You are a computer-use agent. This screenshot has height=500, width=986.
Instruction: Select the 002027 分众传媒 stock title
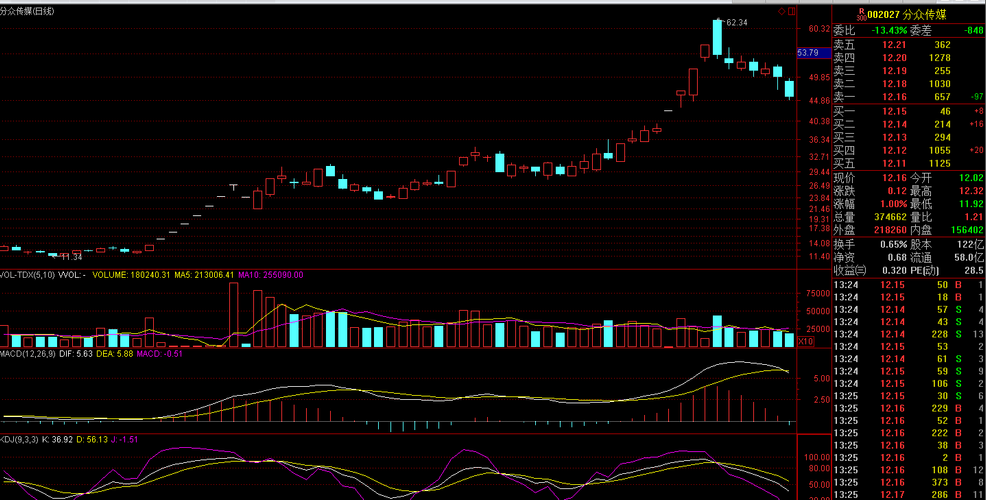point(906,14)
